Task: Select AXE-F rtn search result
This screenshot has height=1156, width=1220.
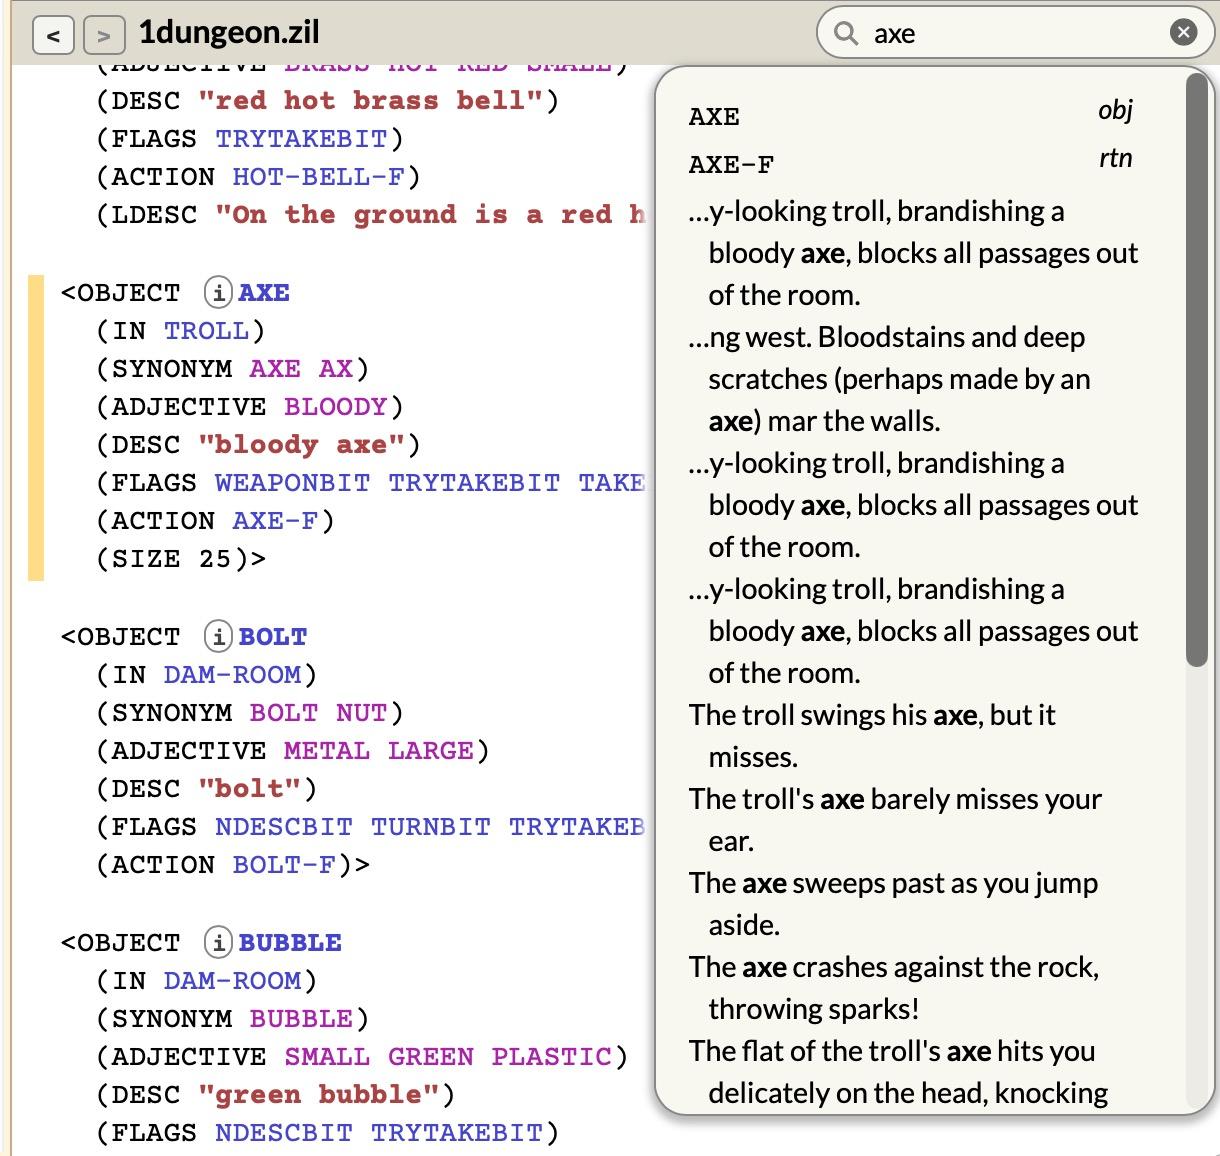Action: (911, 162)
